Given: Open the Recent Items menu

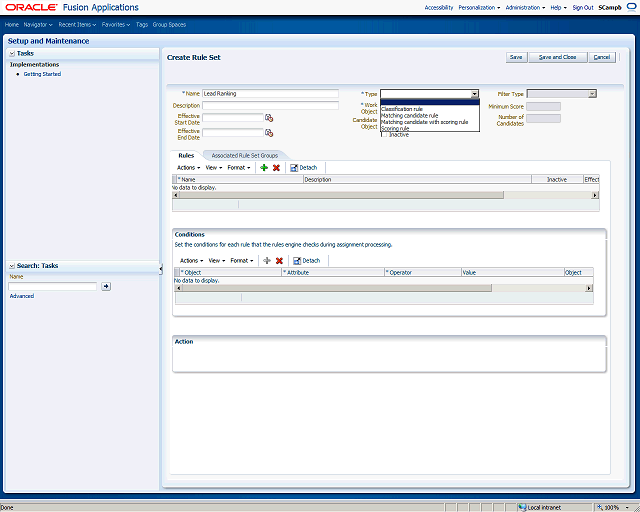Looking at the screenshot, I should [x=77, y=25].
